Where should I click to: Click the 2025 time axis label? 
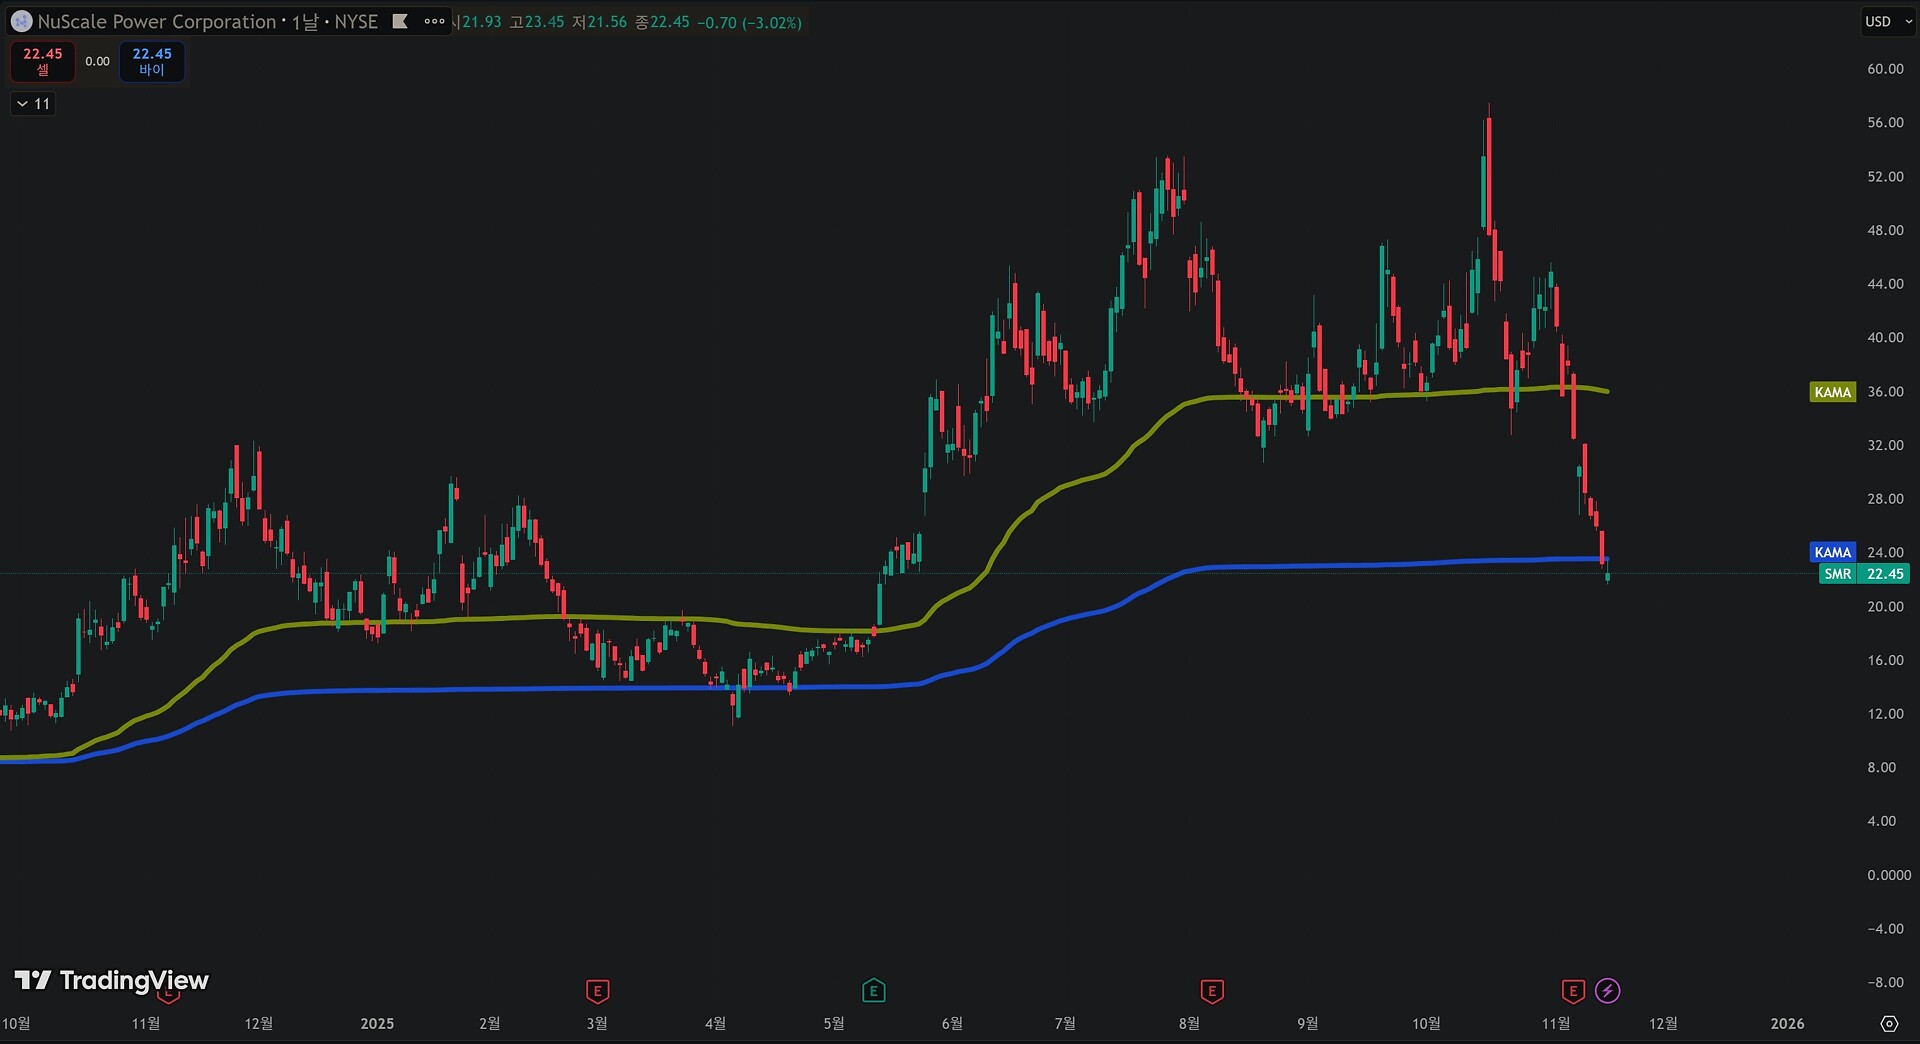[377, 1023]
